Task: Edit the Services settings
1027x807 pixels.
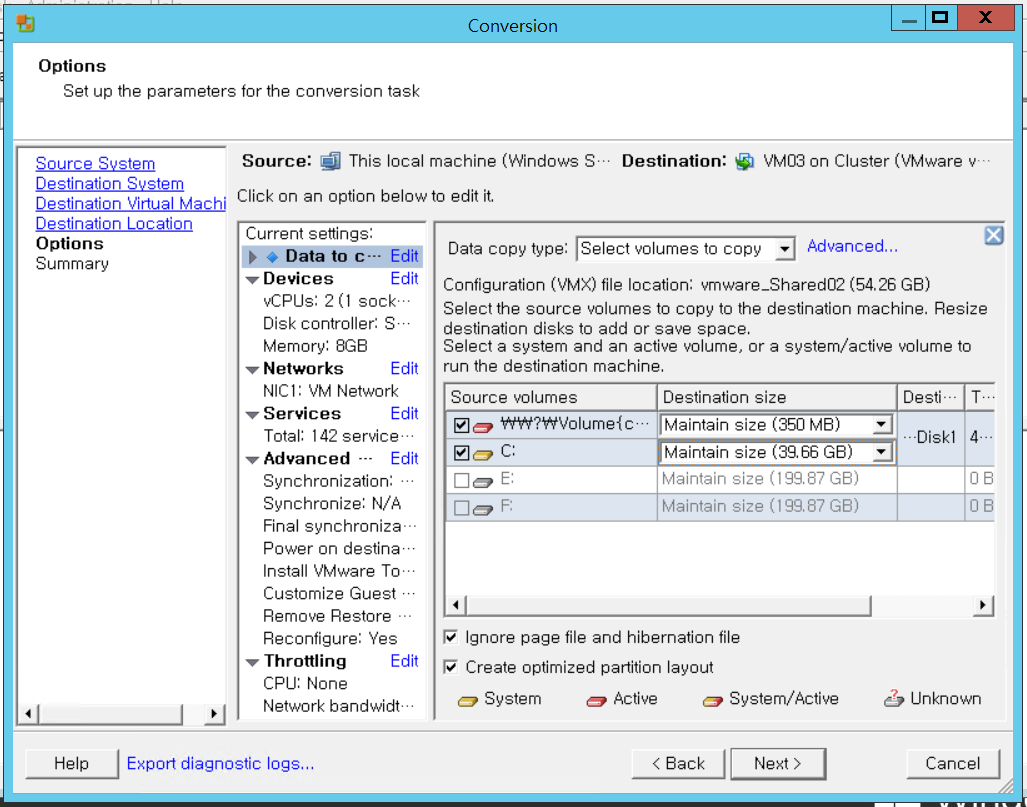Action: (404, 413)
